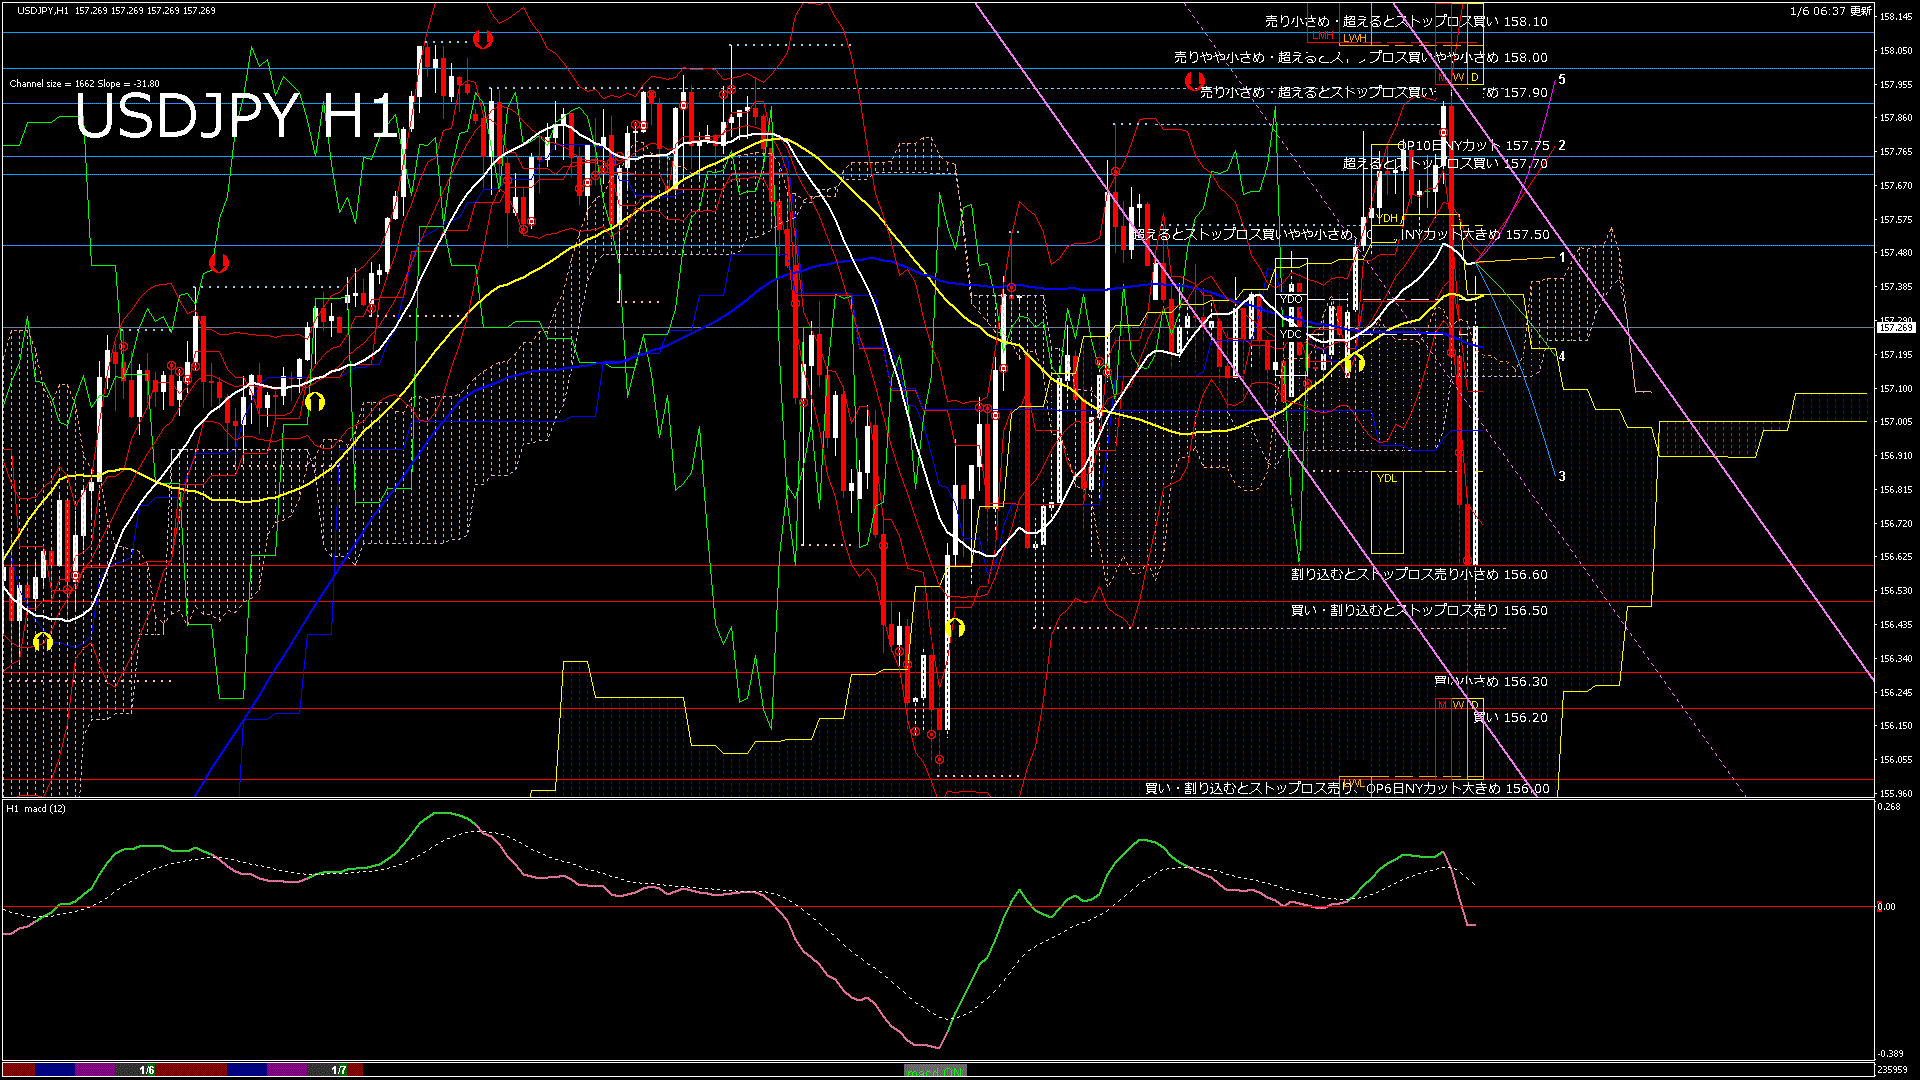Select the 157.90 sell order label
This screenshot has height=1080, width=1920.
(x=1374, y=92)
